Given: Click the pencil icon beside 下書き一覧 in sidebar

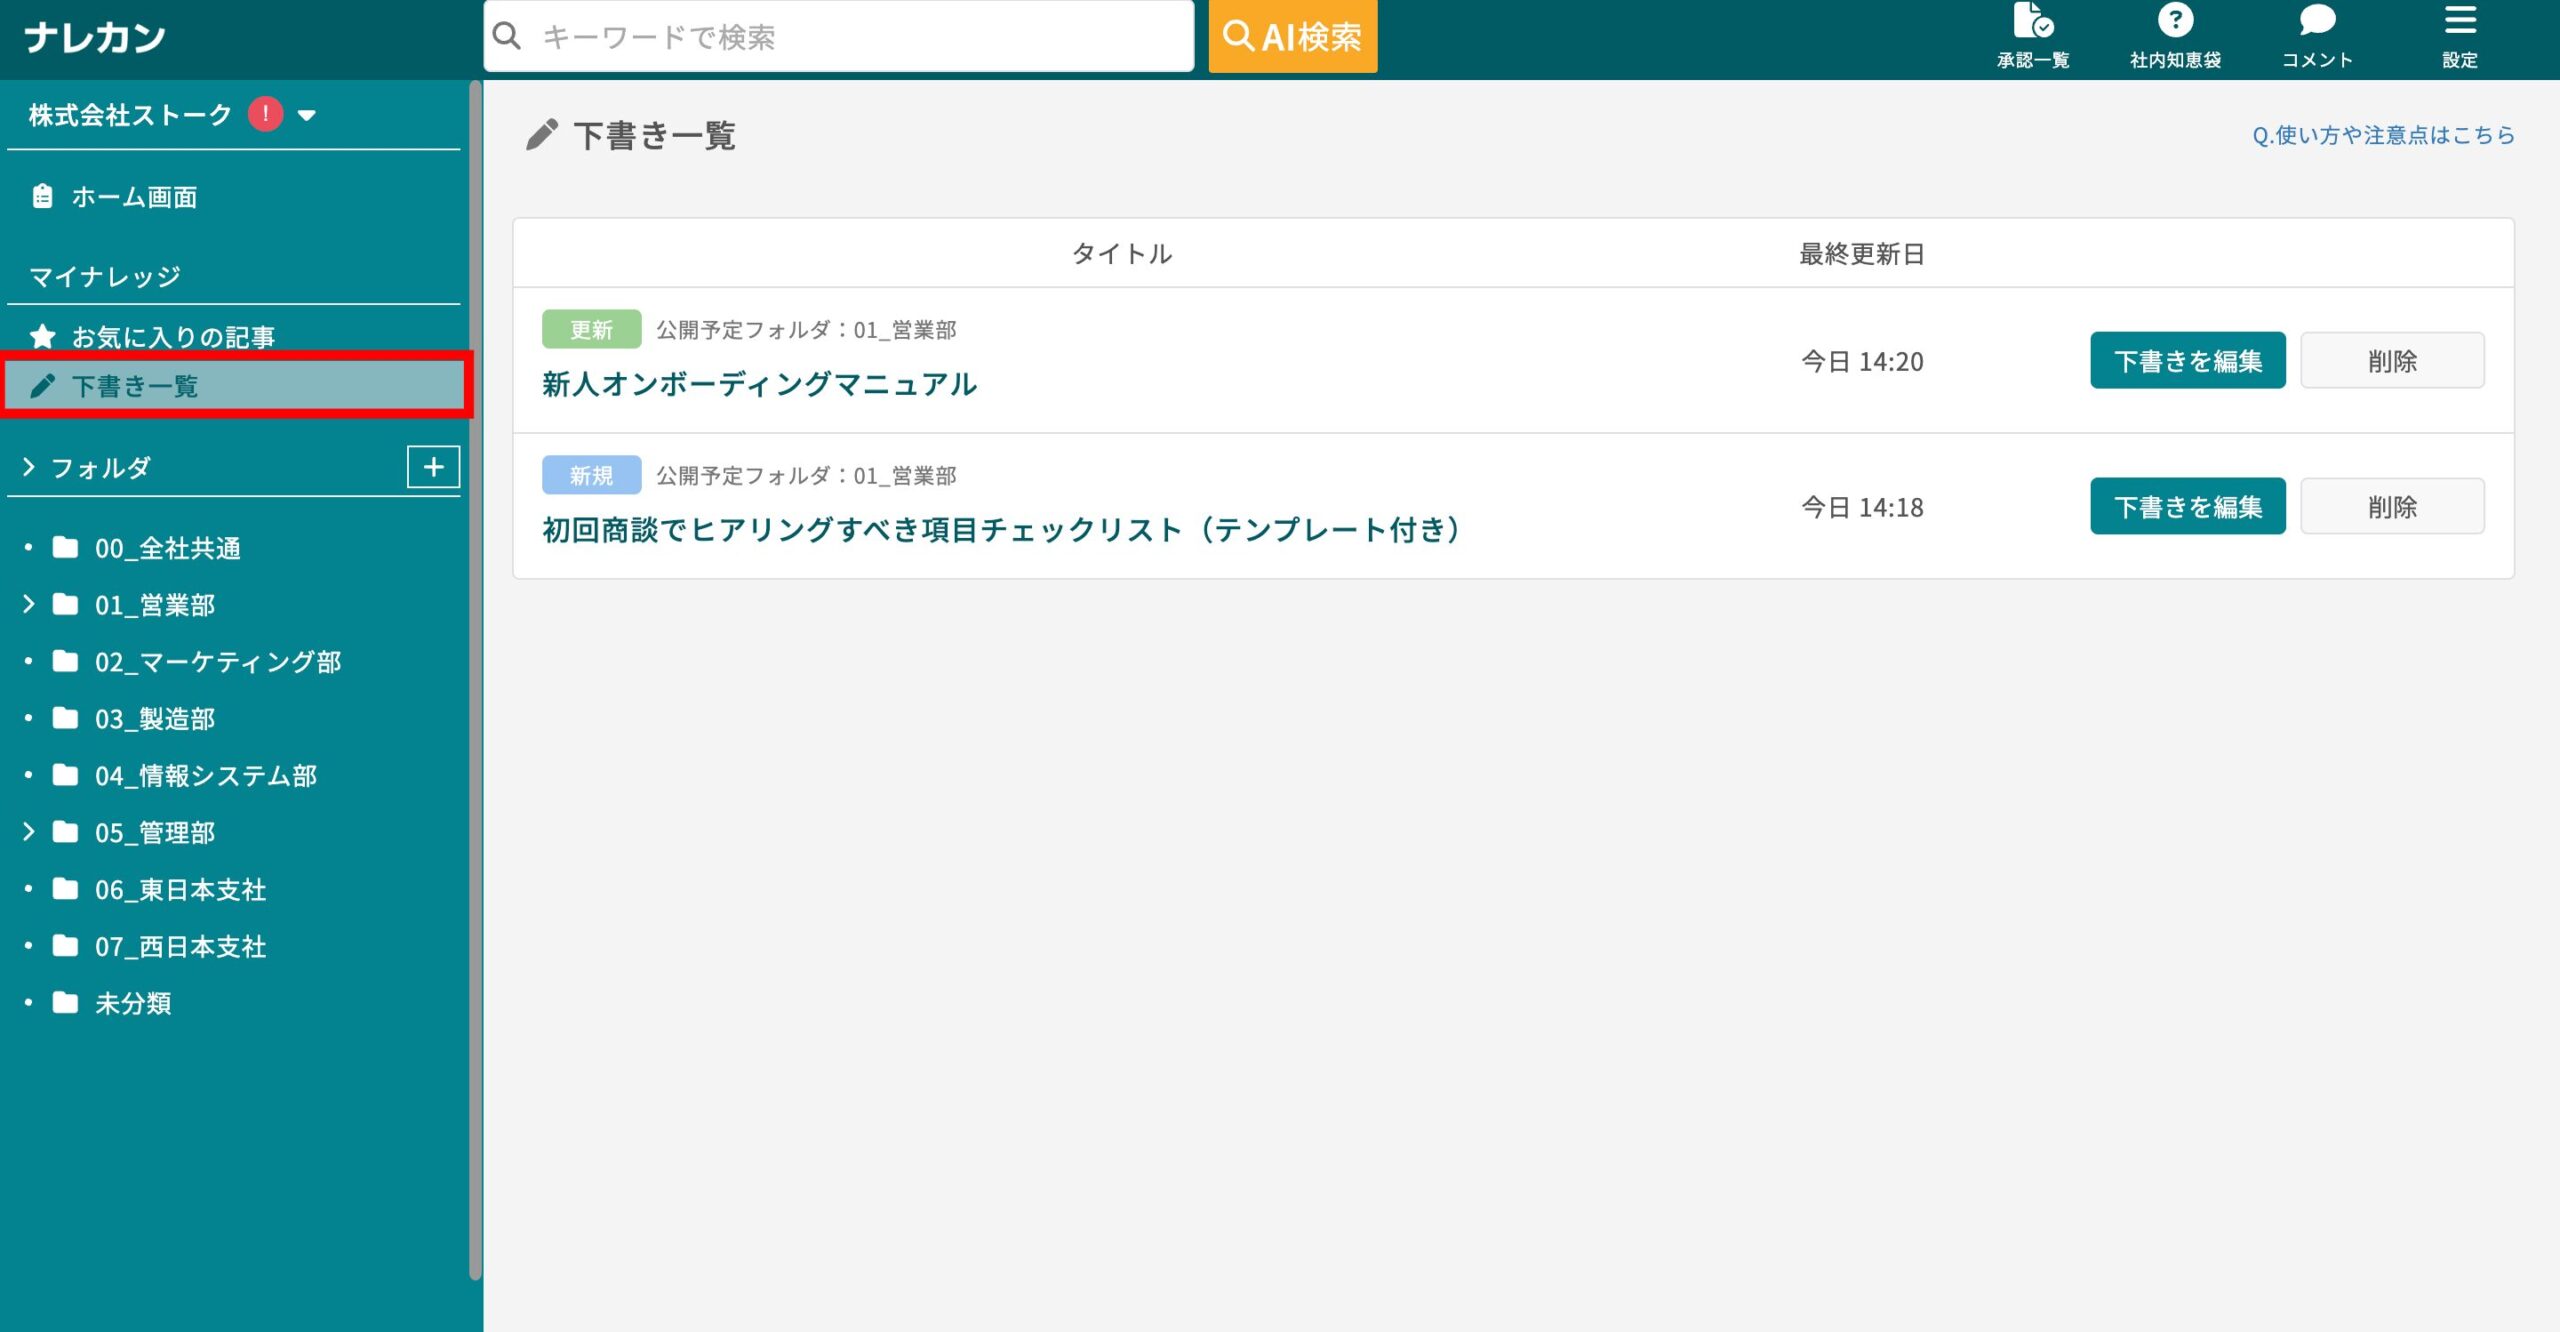Looking at the screenshot, I should click(x=42, y=386).
